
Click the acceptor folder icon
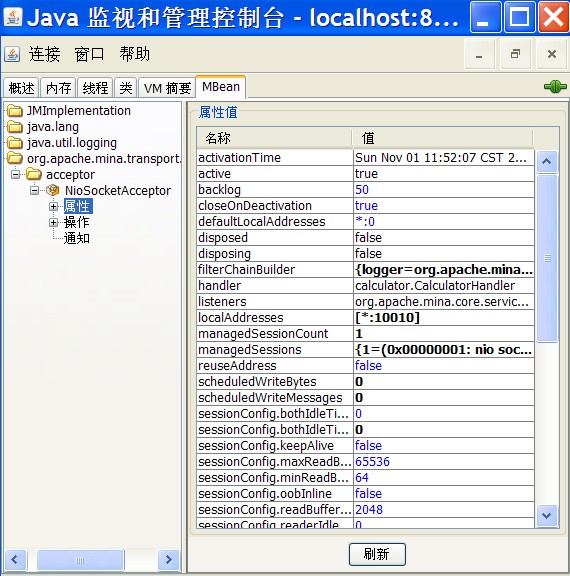pos(34,174)
